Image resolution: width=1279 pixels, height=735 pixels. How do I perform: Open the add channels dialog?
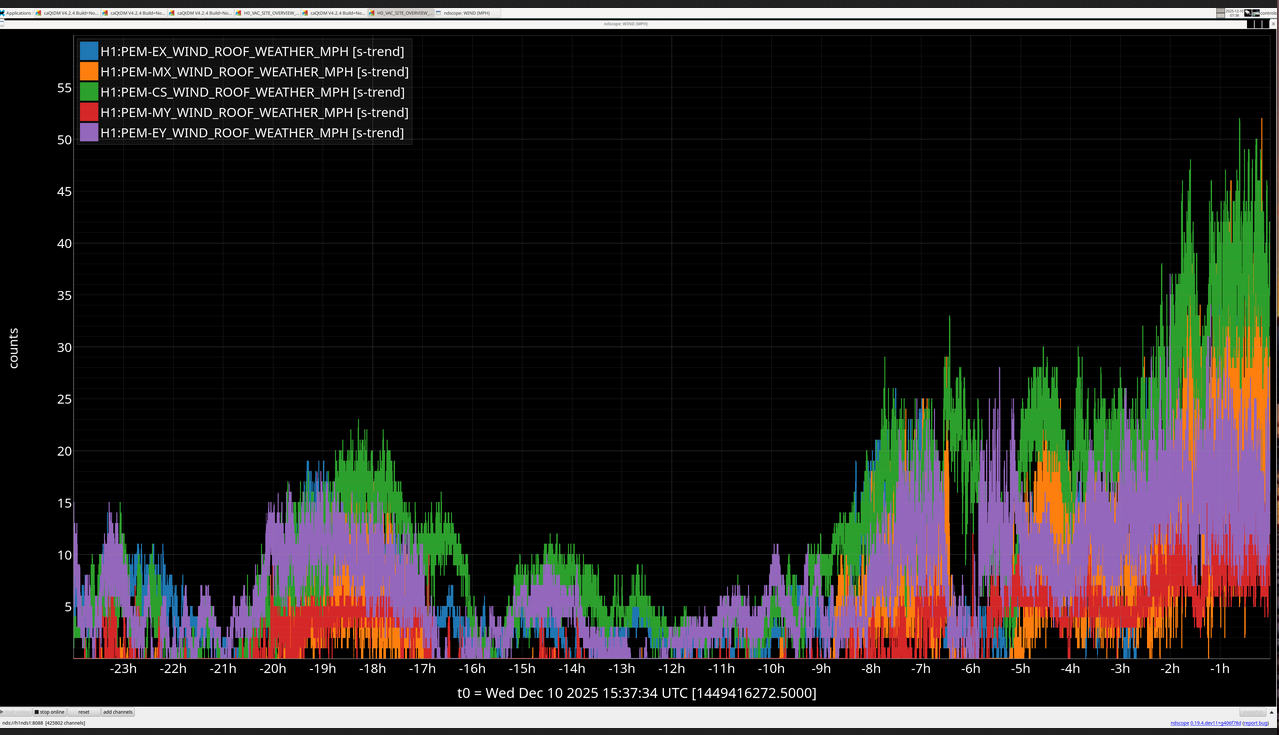point(117,712)
